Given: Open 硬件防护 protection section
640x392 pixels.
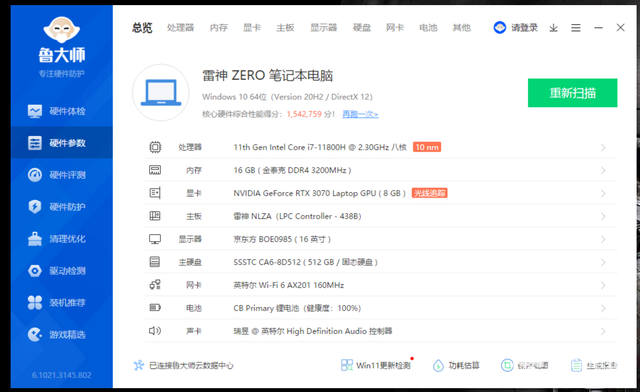Looking at the screenshot, I should 61,207.
